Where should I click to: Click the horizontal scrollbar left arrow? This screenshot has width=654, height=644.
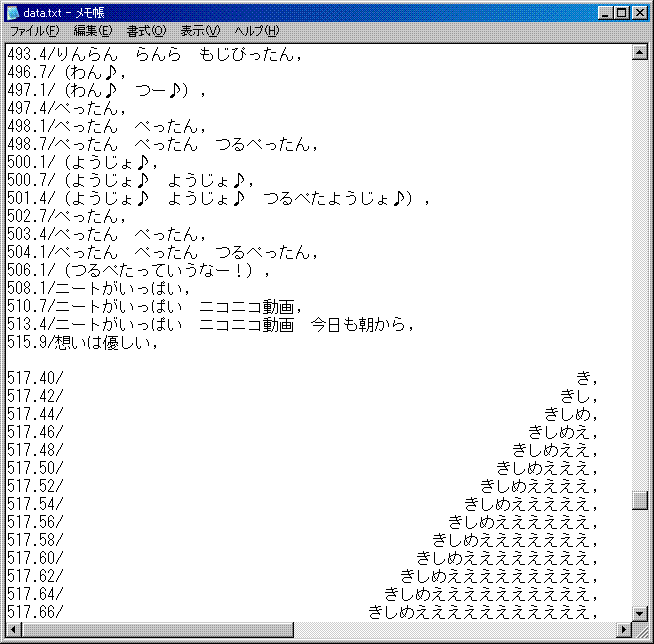(x=13, y=629)
